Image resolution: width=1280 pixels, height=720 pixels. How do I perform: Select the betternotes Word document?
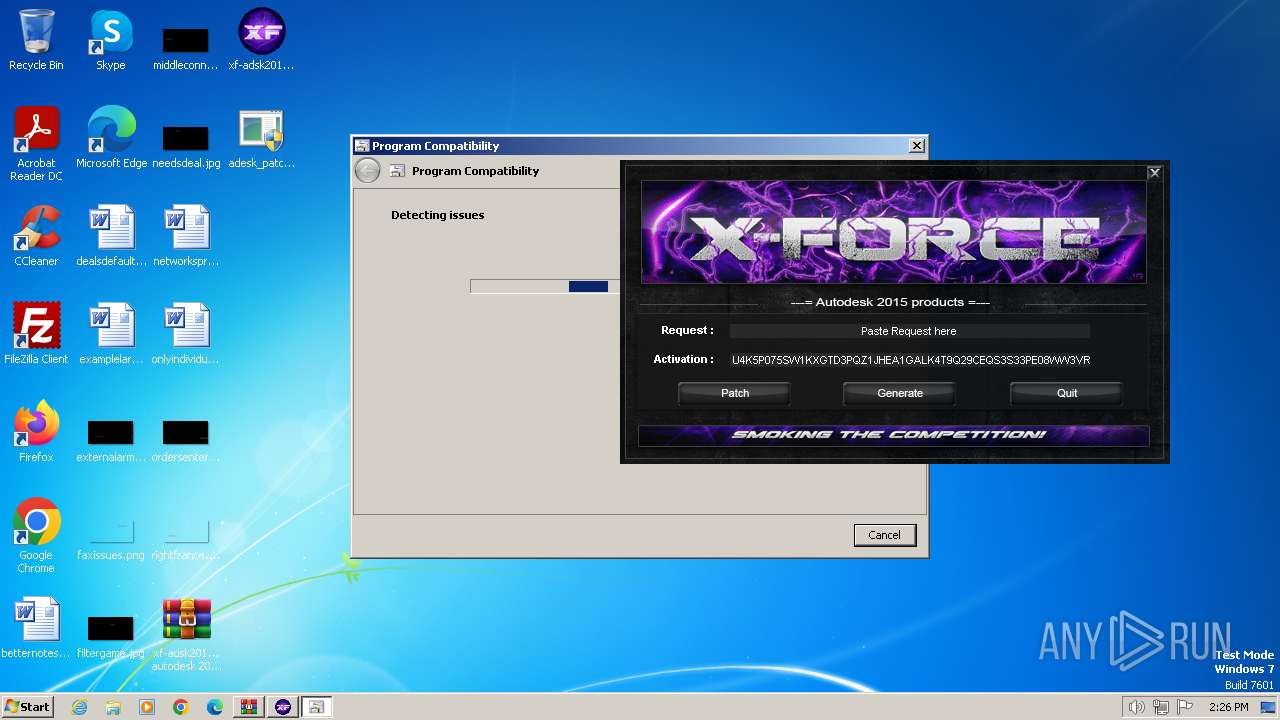tap(36, 628)
